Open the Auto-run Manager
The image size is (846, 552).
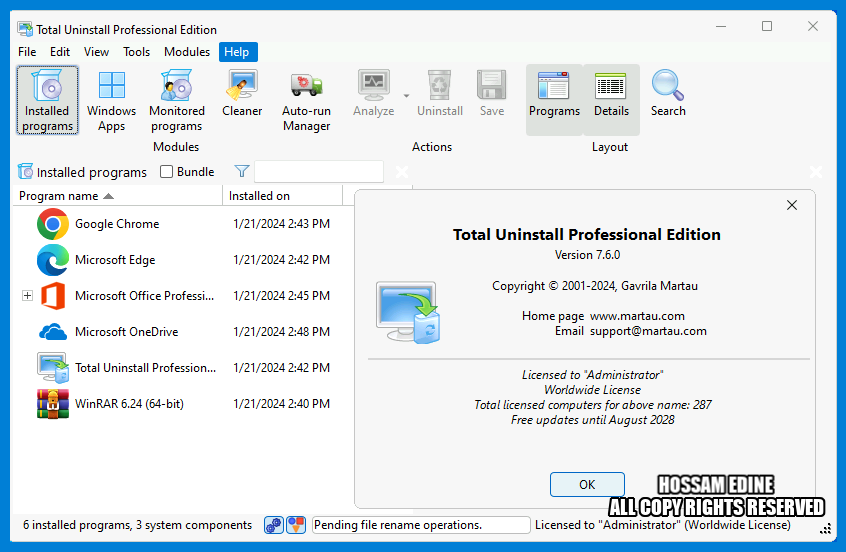click(x=306, y=100)
